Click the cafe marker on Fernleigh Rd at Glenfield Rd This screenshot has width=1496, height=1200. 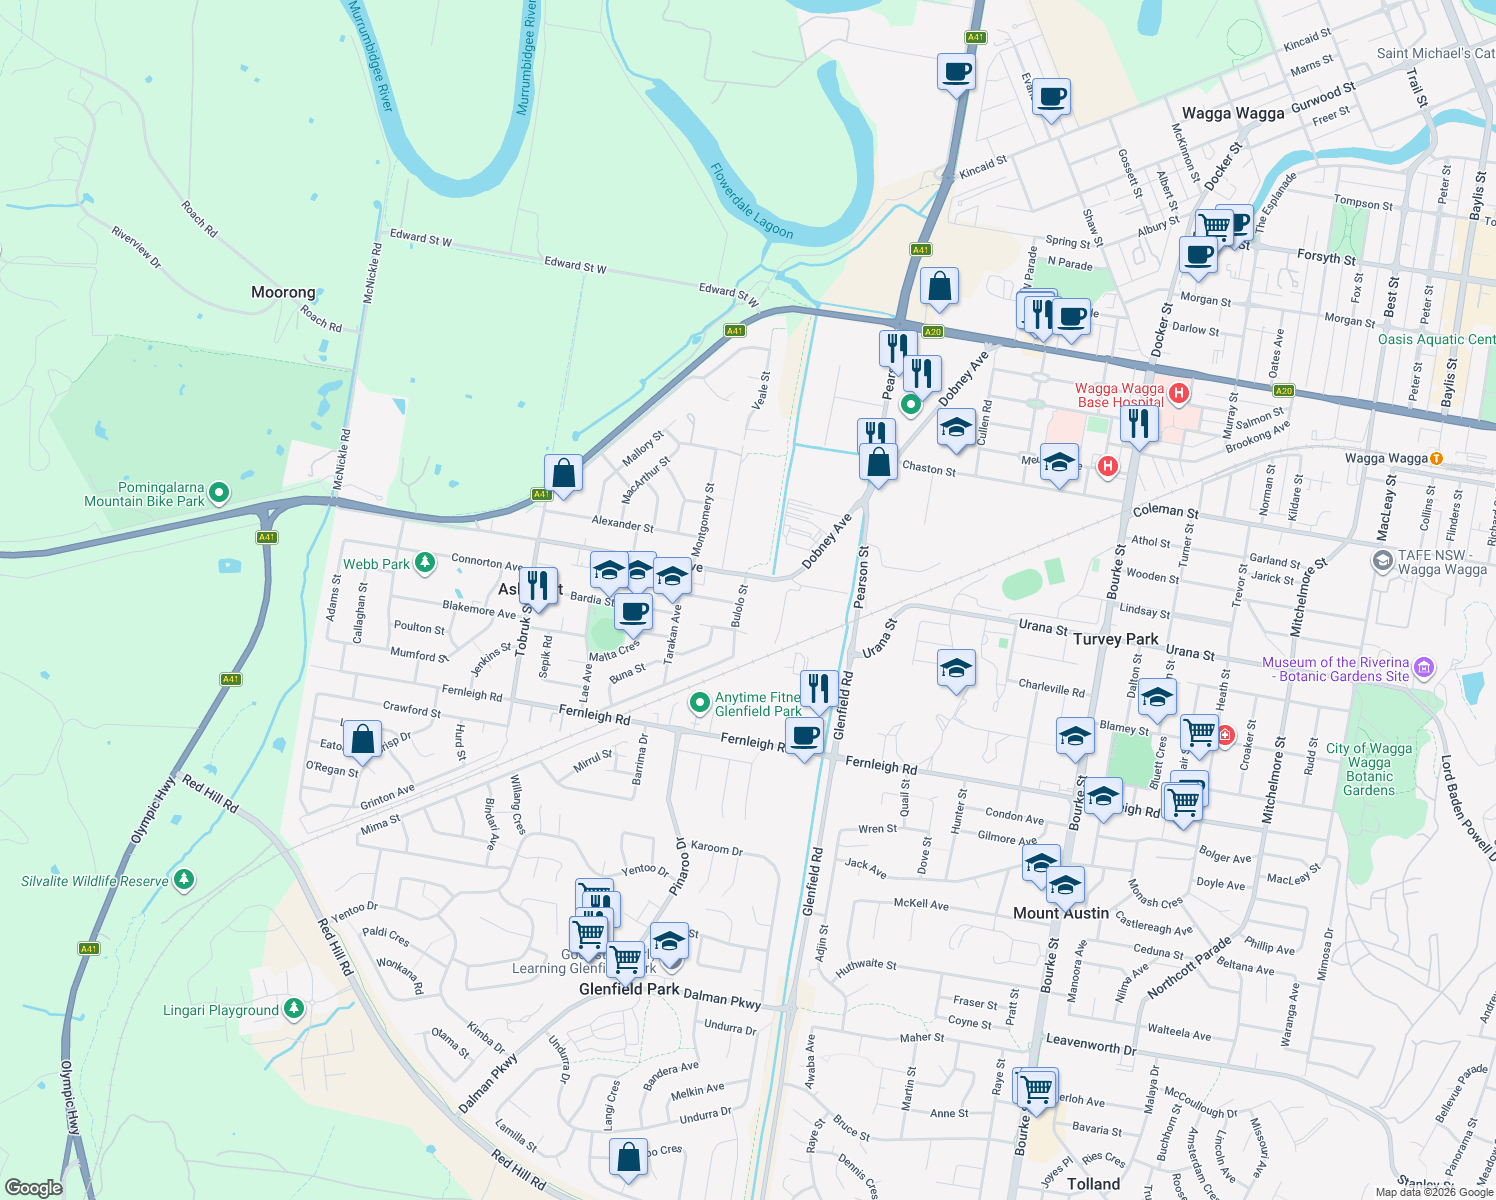[805, 738]
